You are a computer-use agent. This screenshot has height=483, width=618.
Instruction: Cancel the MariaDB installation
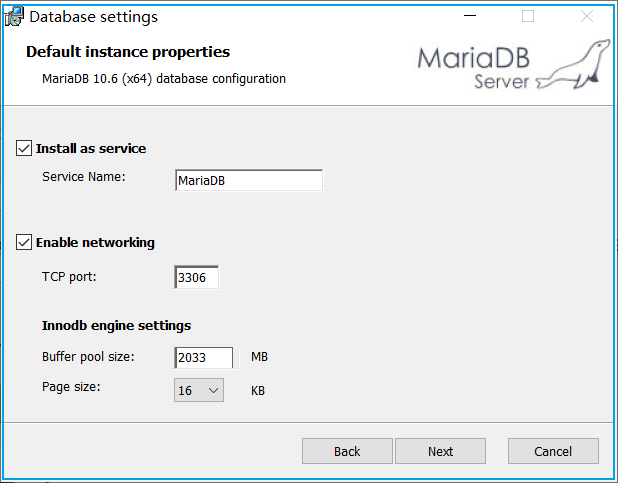[553, 451]
